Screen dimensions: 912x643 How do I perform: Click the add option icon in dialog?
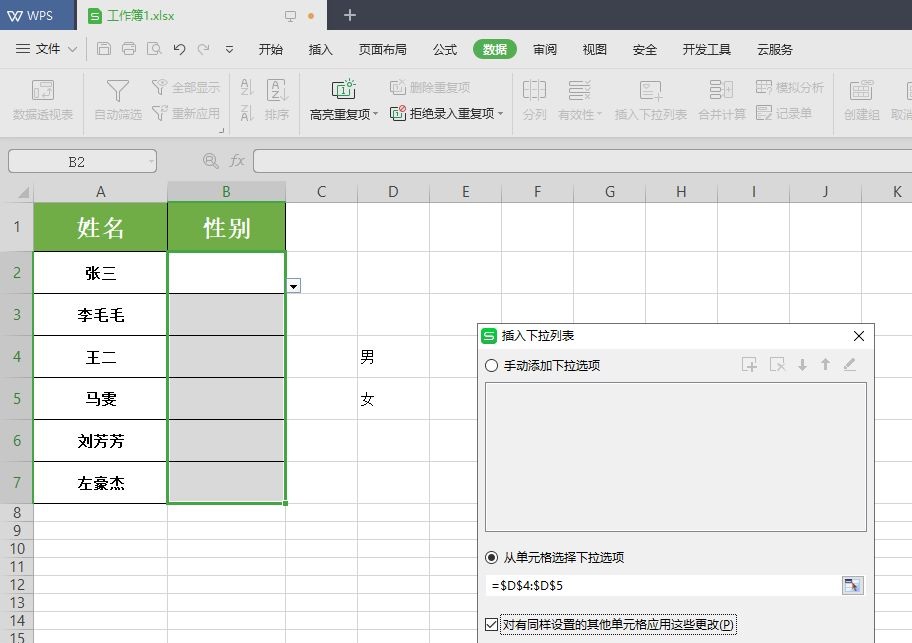pos(749,365)
